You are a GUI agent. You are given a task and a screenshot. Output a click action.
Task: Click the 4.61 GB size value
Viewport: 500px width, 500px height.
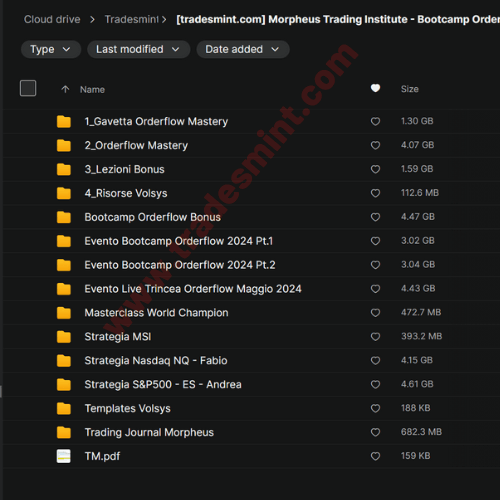(417, 384)
